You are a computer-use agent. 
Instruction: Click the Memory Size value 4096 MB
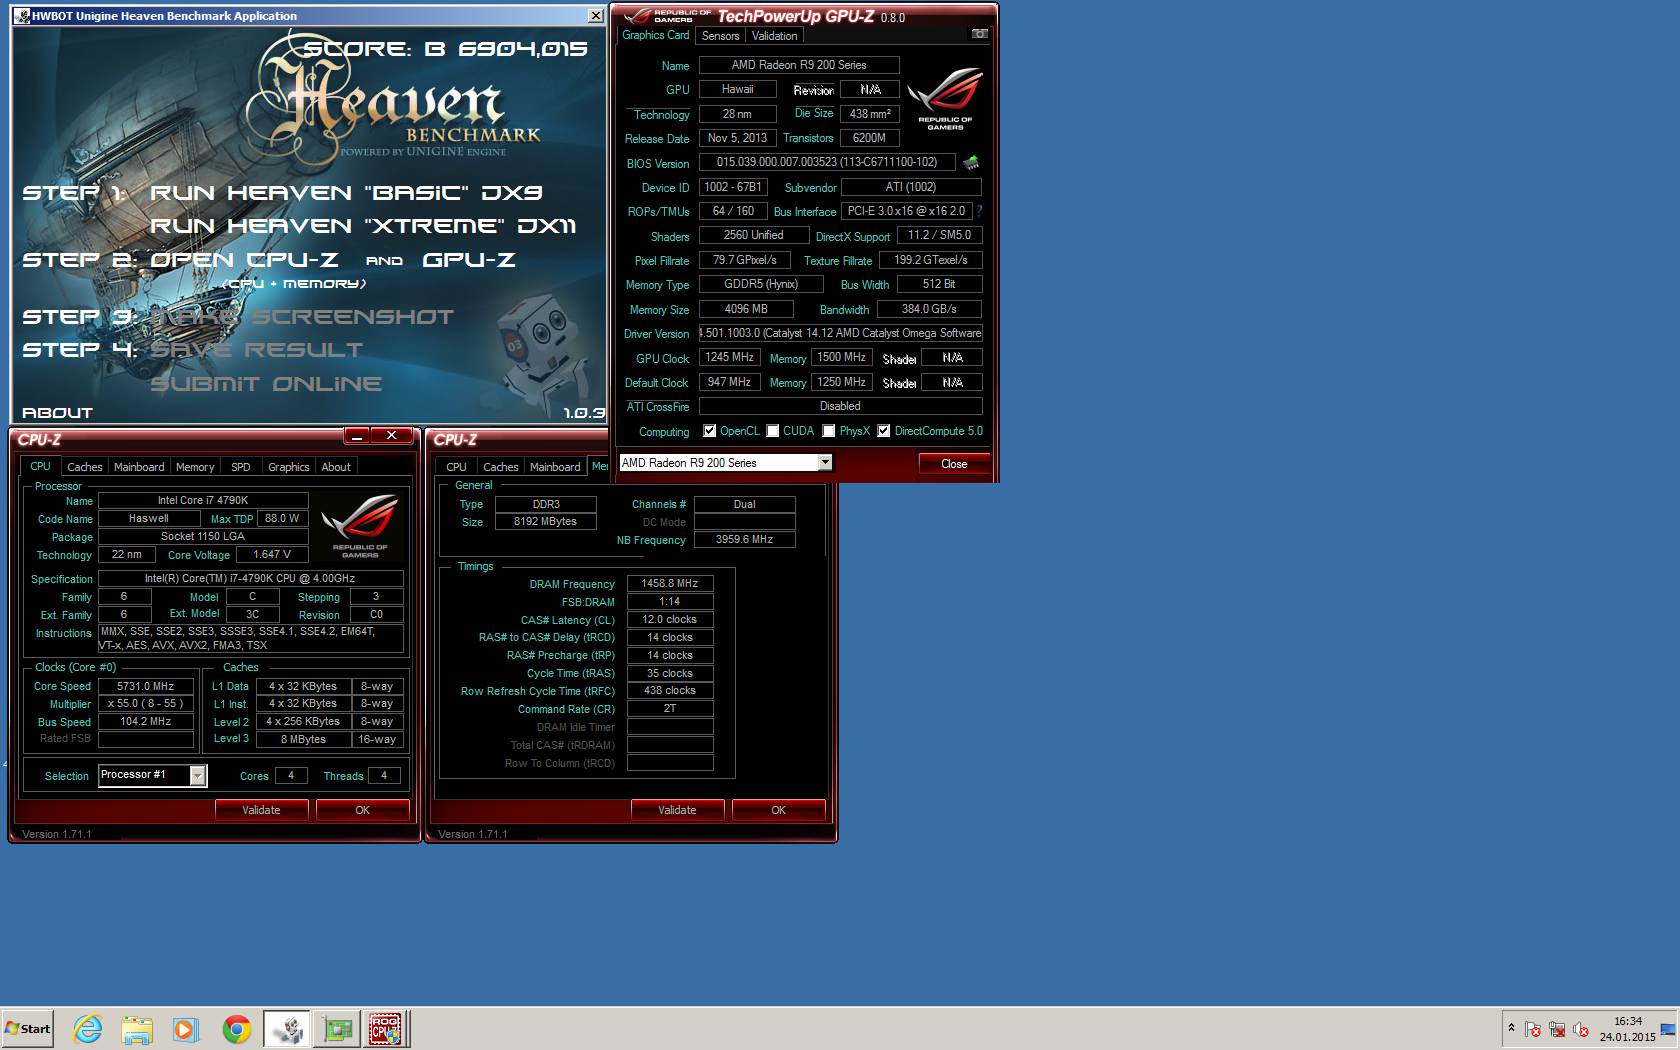pyautogui.click(x=746, y=309)
